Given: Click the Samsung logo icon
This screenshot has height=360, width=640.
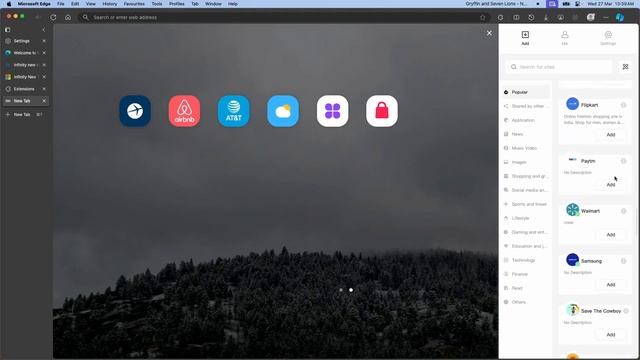Looking at the screenshot, I should (x=572, y=260).
